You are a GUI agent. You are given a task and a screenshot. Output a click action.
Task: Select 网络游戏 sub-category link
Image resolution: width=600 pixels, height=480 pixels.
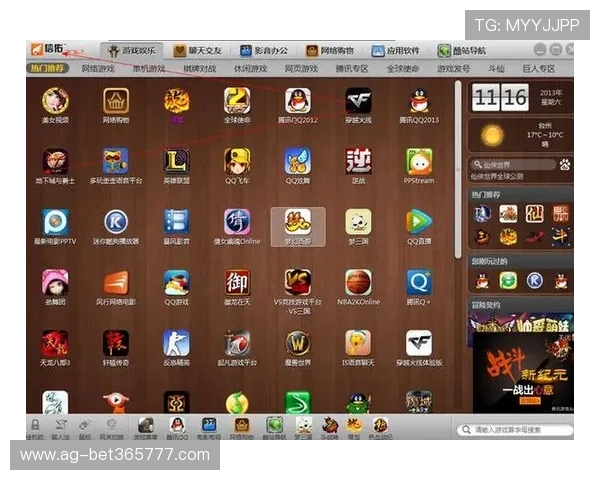coord(98,69)
